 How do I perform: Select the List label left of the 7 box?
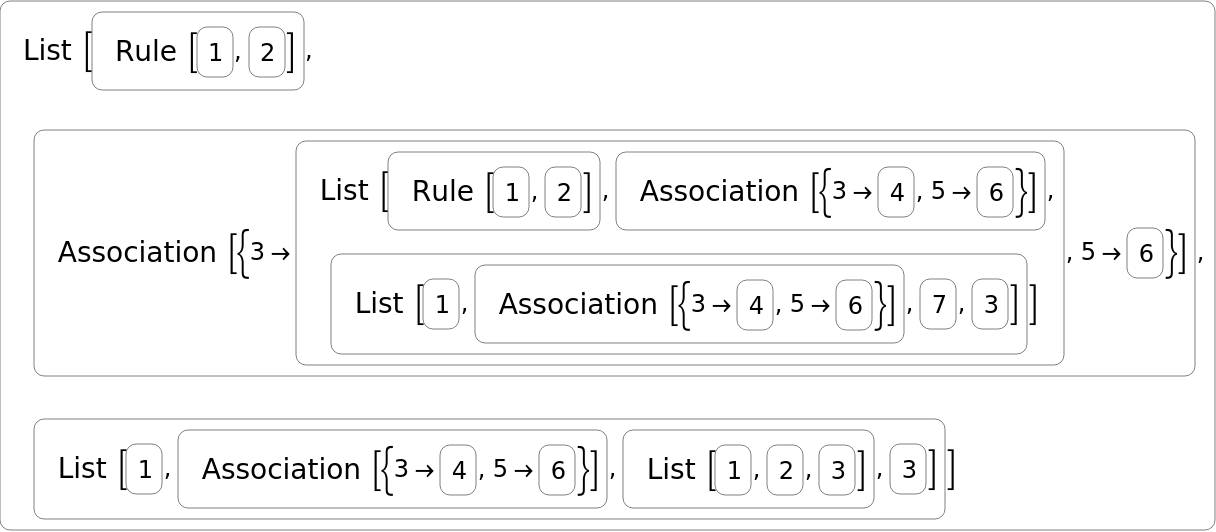click(379, 304)
